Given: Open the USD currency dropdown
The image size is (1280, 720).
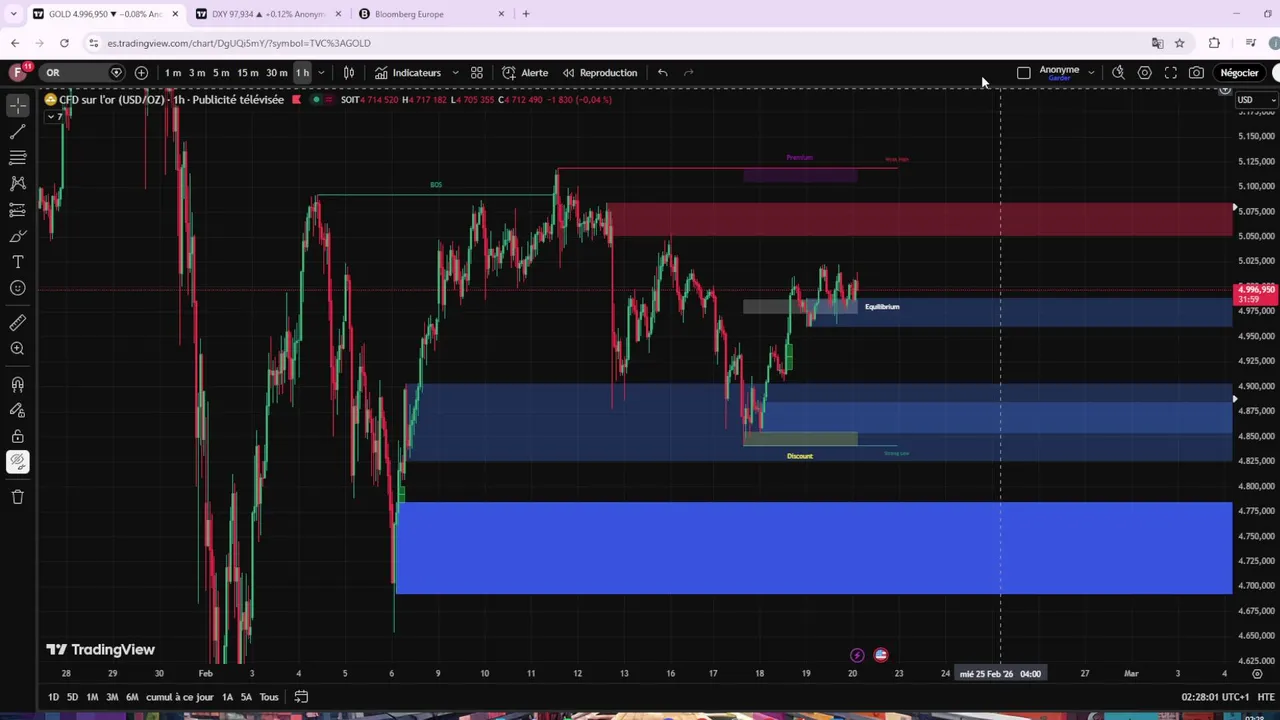Looking at the screenshot, I should [x=1257, y=100].
